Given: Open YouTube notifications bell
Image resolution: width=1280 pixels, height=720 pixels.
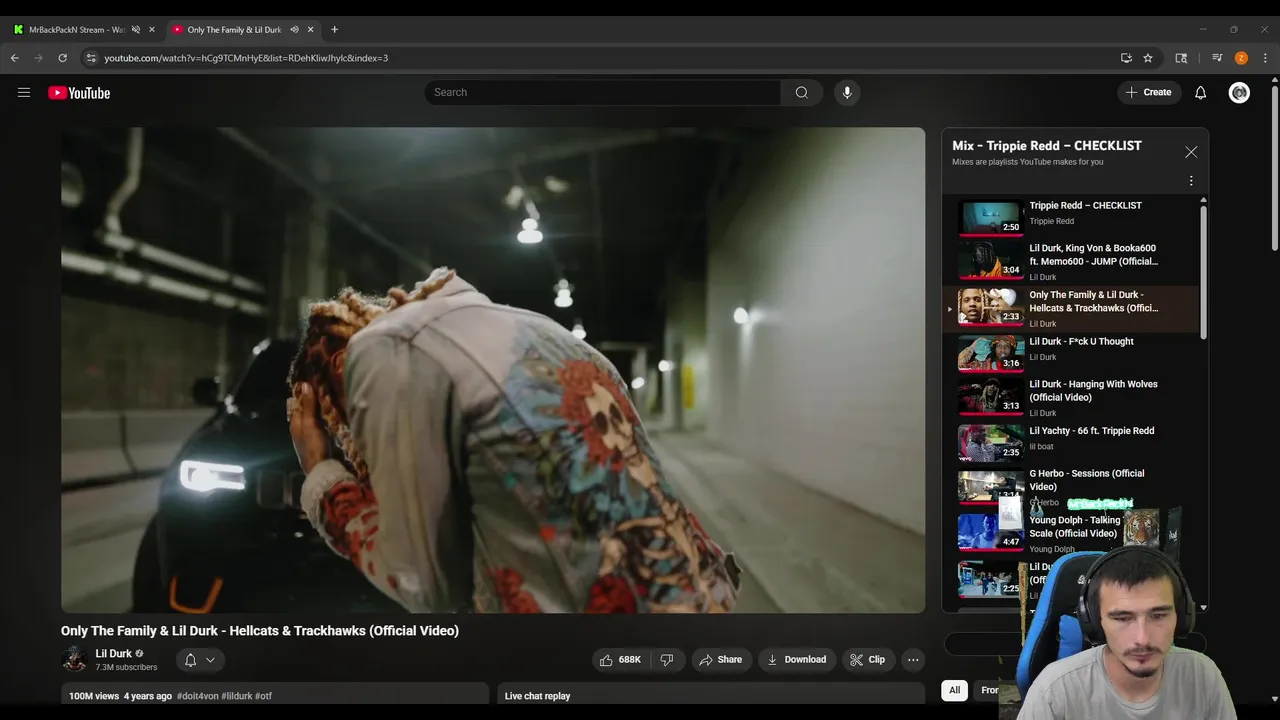Looking at the screenshot, I should pyautogui.click(x=1201, y=92).
